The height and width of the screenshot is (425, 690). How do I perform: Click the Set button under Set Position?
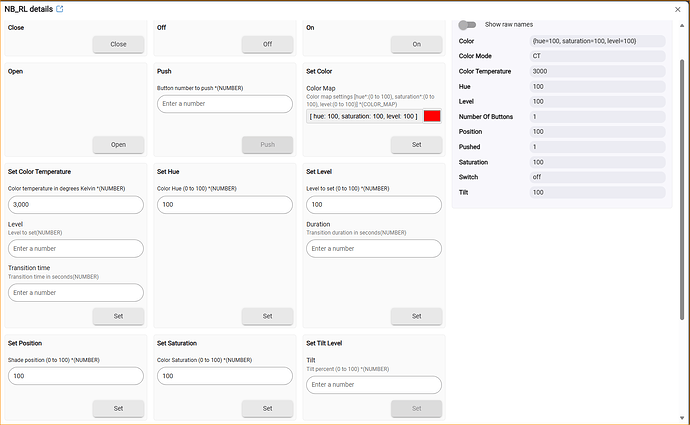point(118,408)
